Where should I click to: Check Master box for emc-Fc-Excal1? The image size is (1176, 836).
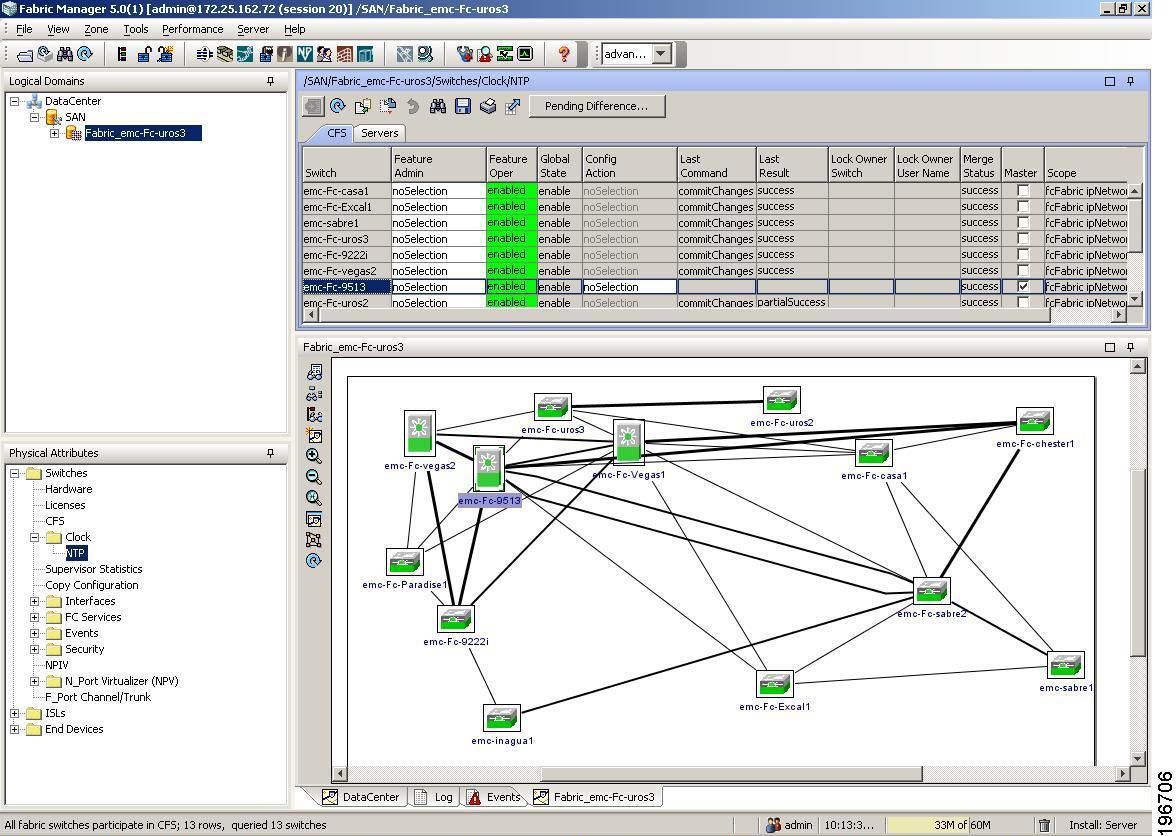1023,207
